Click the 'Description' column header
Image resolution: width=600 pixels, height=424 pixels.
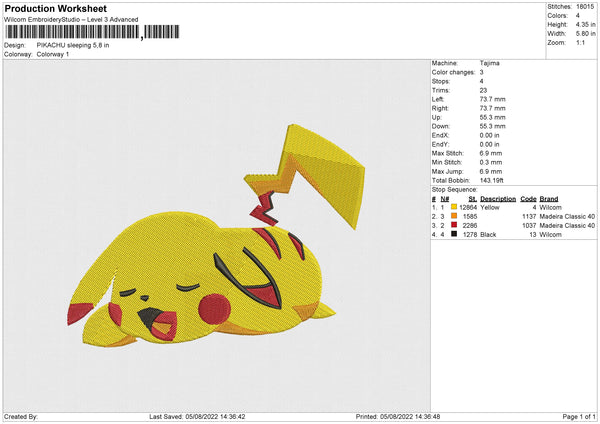tap(498, 199)
